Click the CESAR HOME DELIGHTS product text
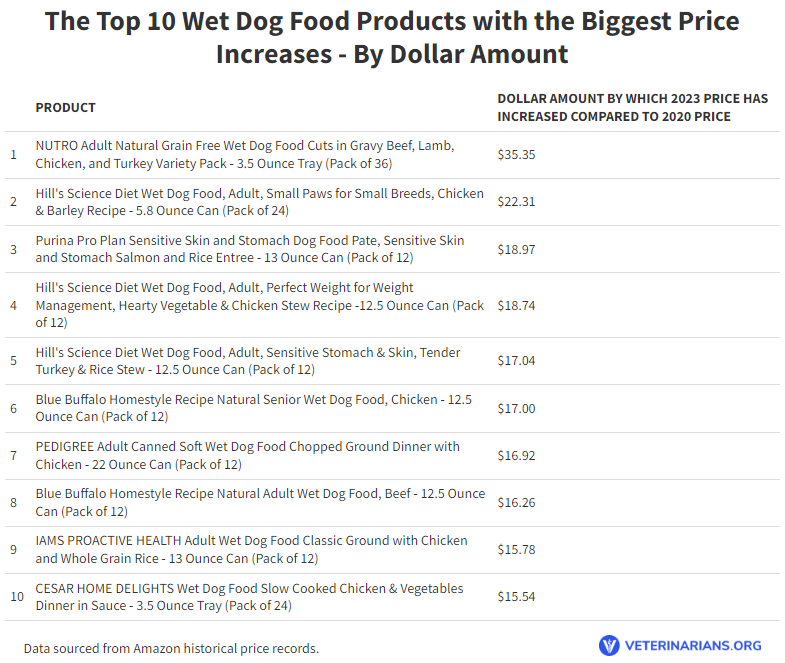 pyautogui.click(x=249, y=597)
